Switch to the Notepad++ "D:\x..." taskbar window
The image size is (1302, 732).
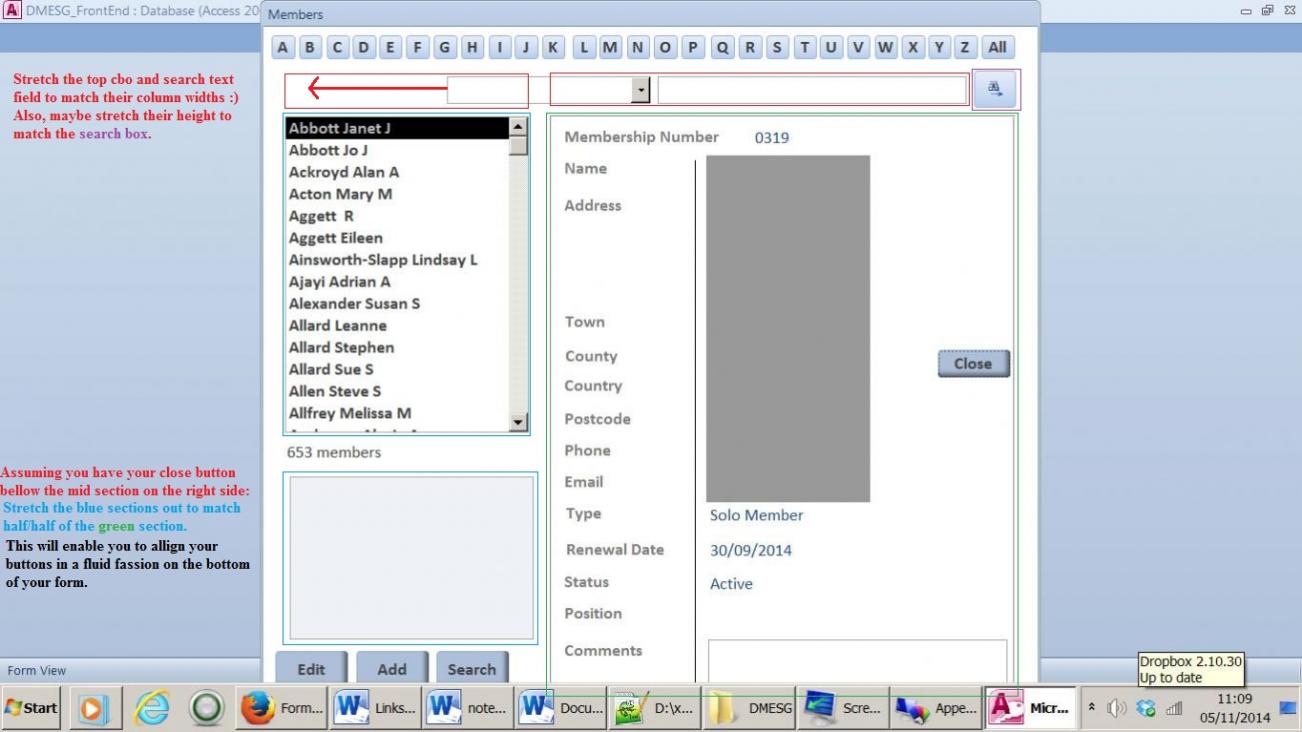(654, 708)
